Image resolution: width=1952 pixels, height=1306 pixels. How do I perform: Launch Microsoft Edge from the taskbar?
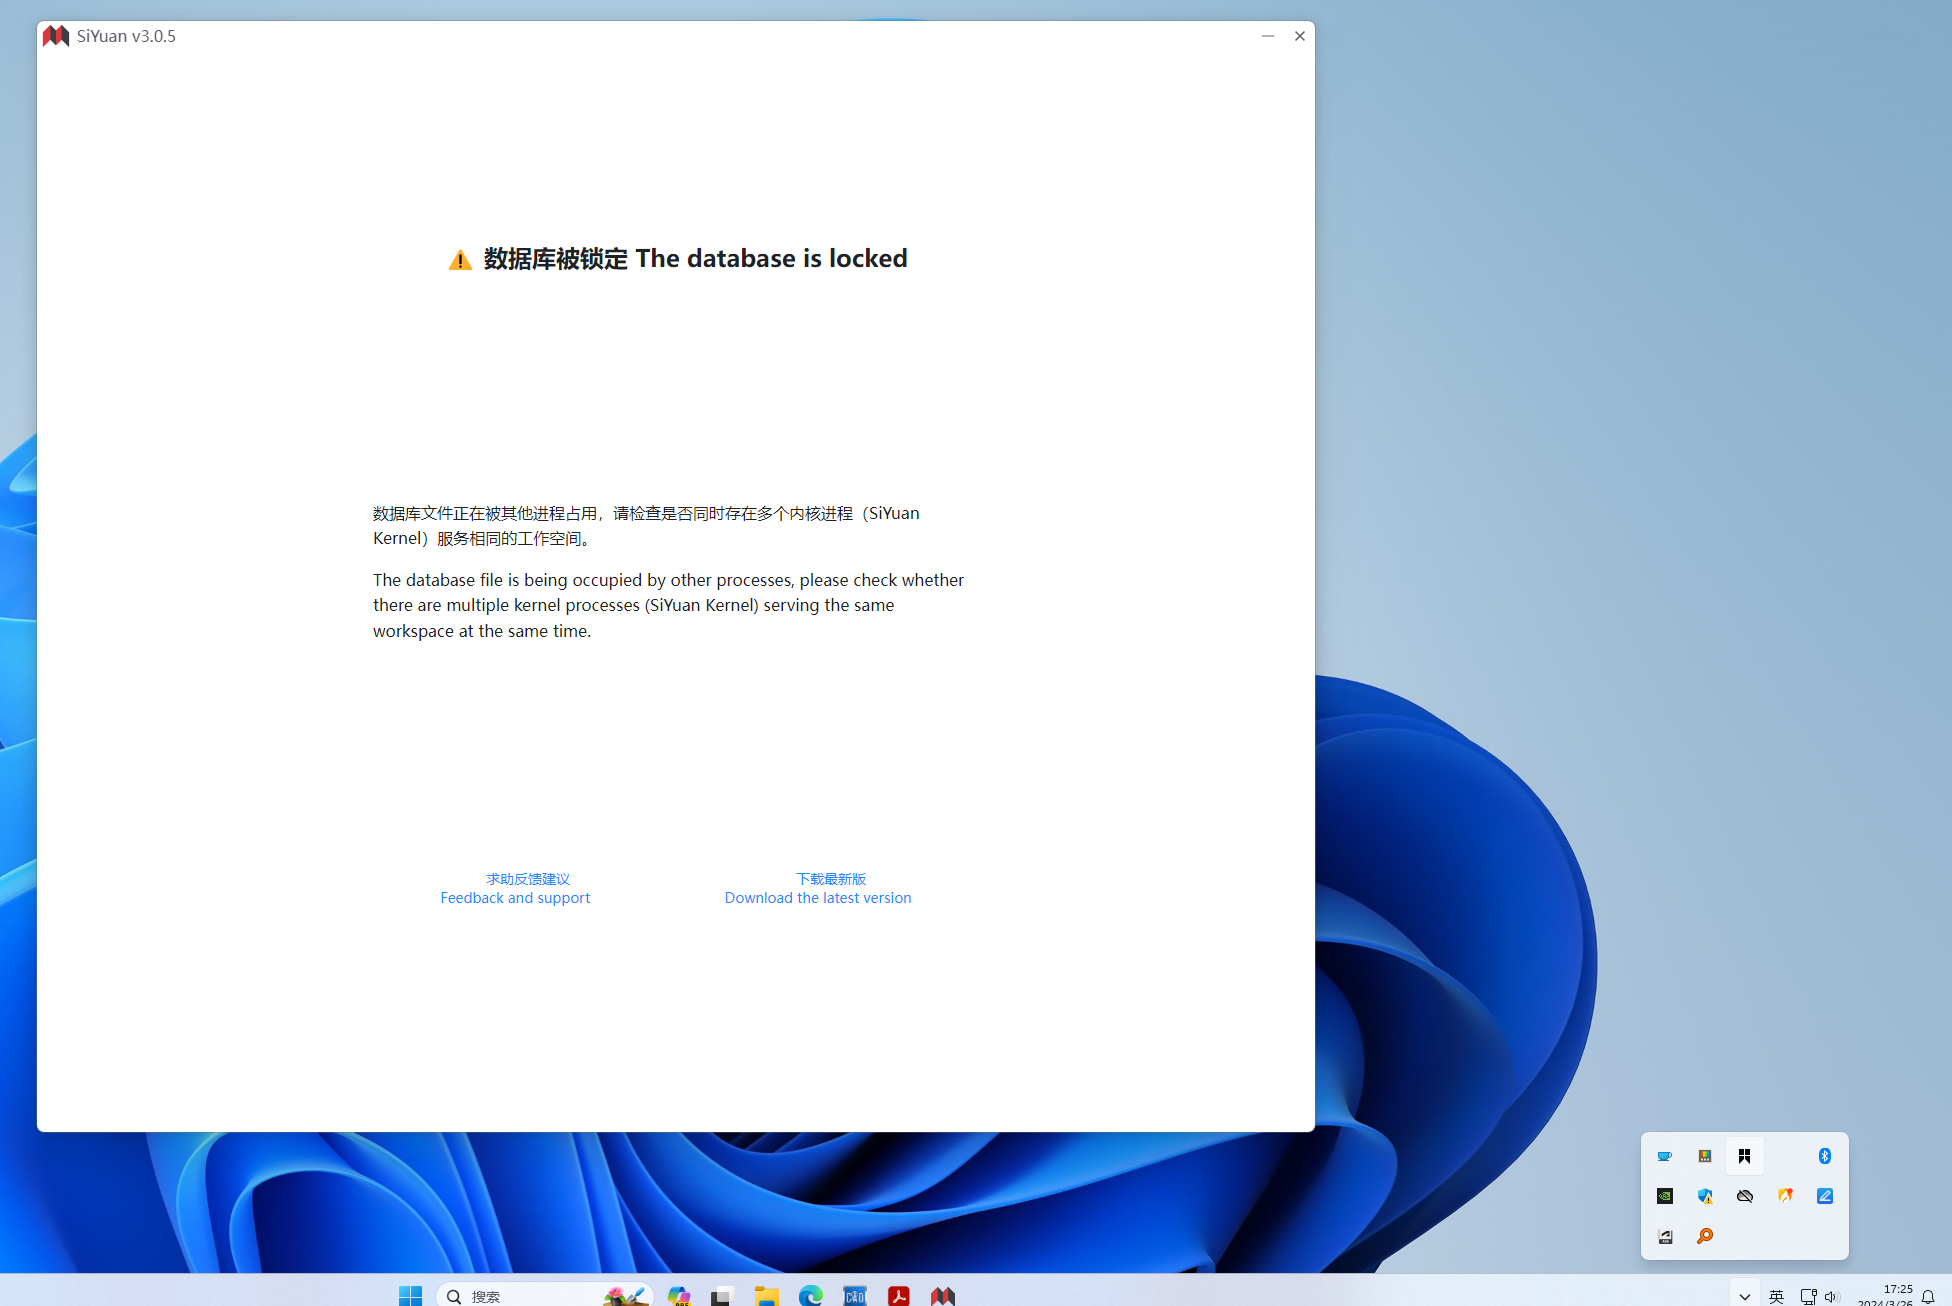tap(810, 1294)
